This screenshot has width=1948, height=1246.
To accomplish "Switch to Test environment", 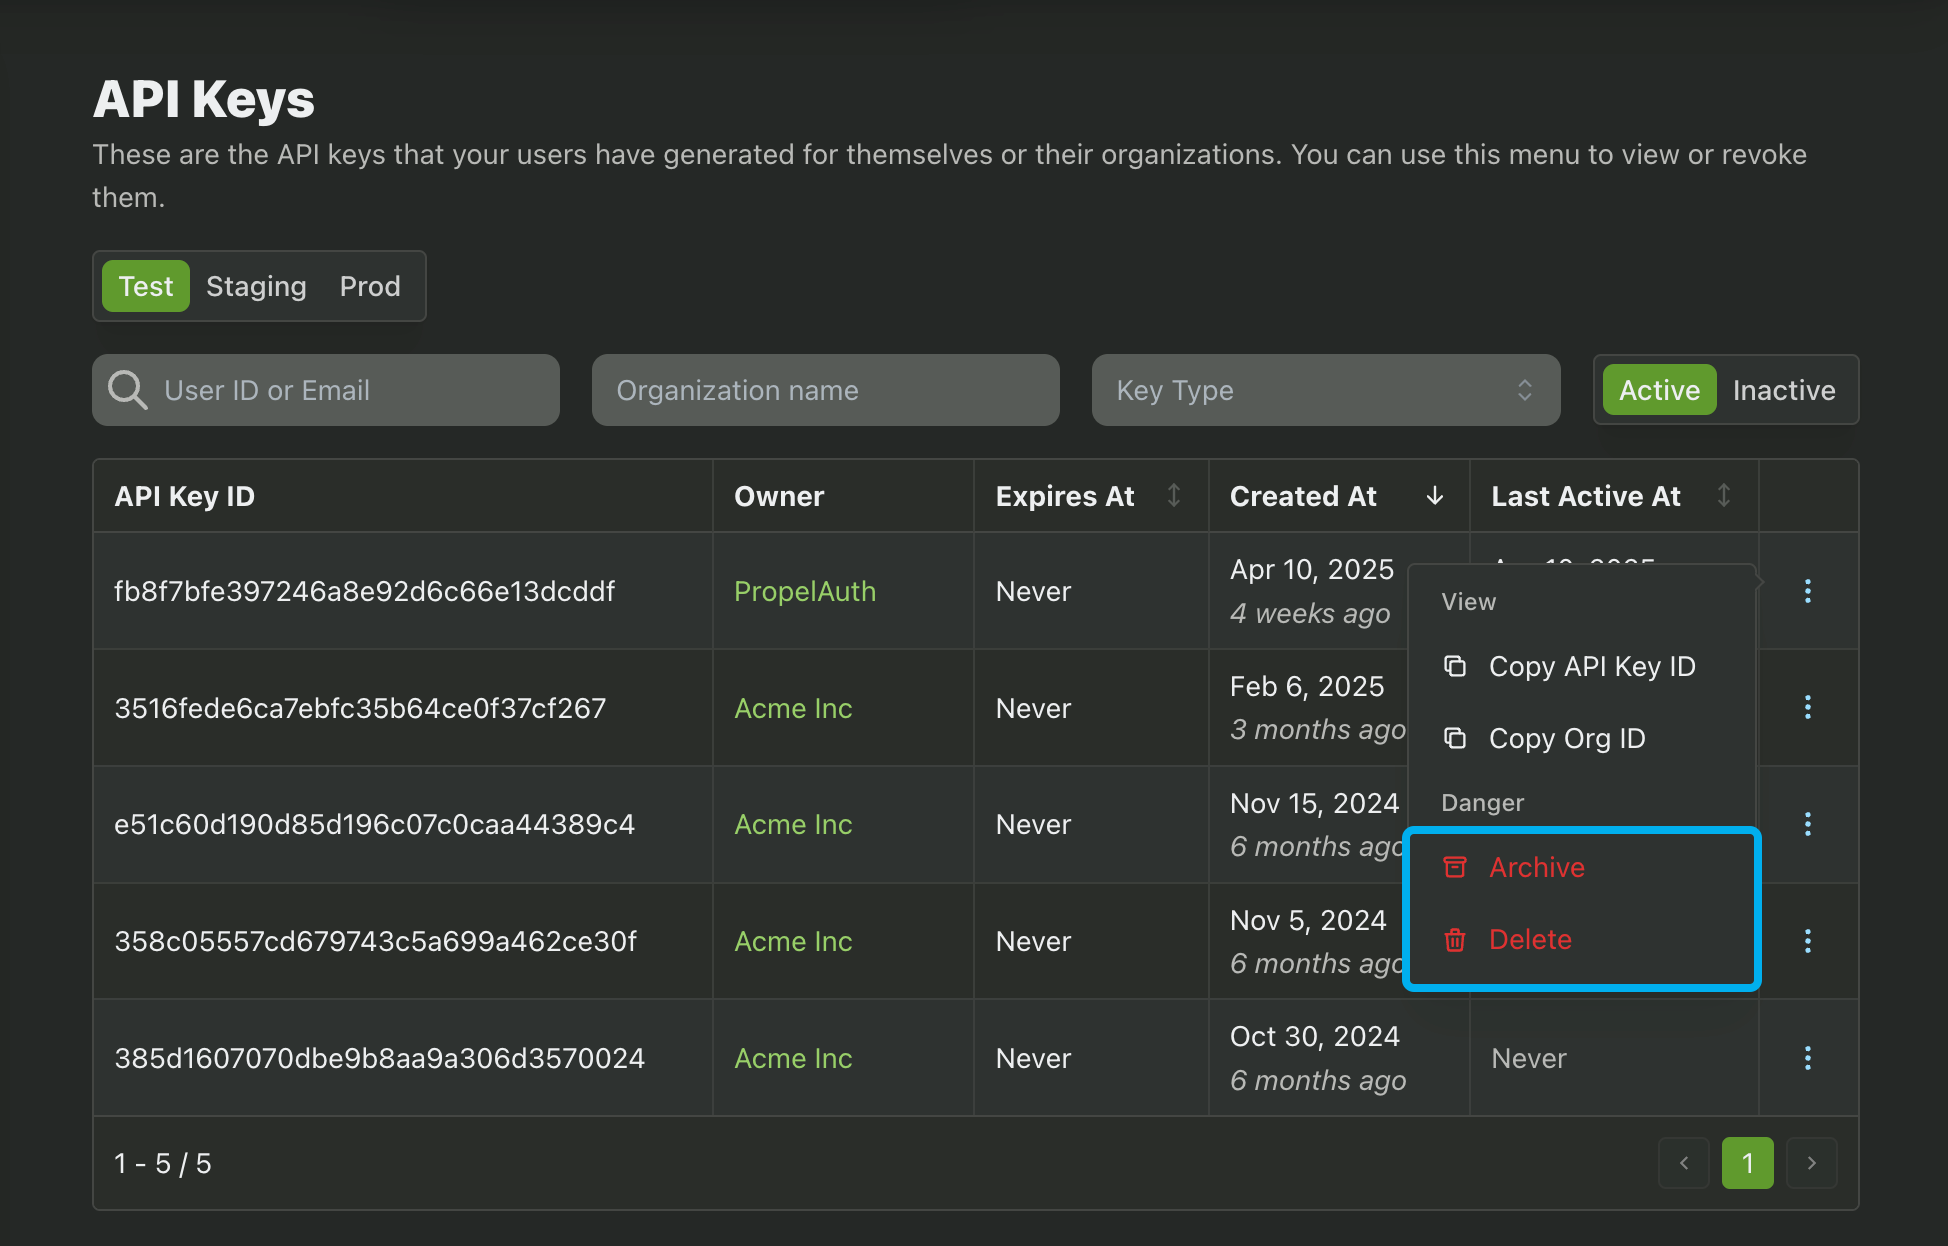I will click(x=146, y=286).
